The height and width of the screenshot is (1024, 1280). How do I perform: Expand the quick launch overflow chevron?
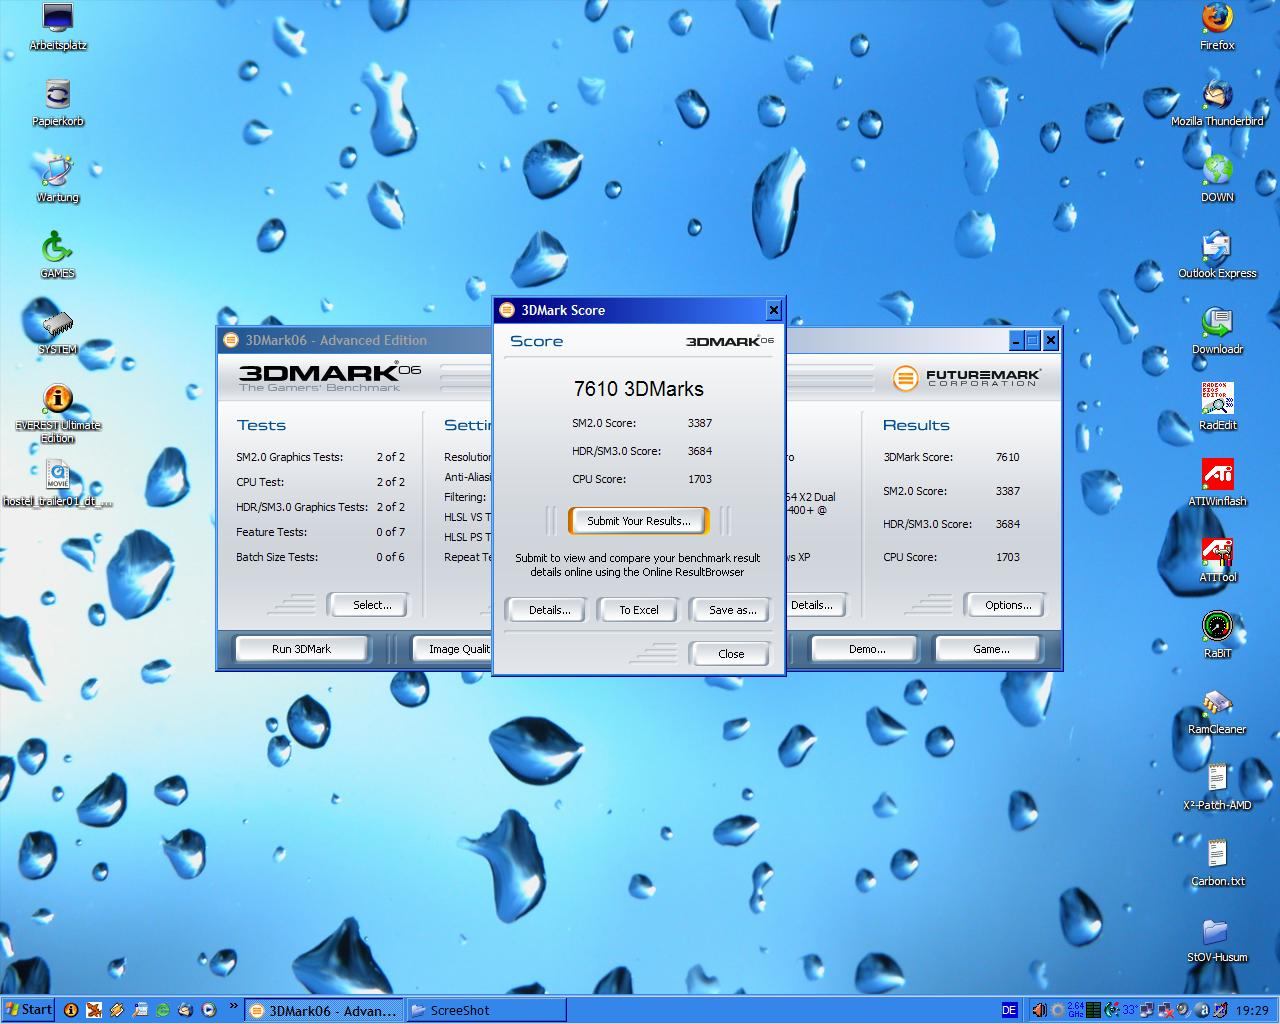click(233, 1006)
